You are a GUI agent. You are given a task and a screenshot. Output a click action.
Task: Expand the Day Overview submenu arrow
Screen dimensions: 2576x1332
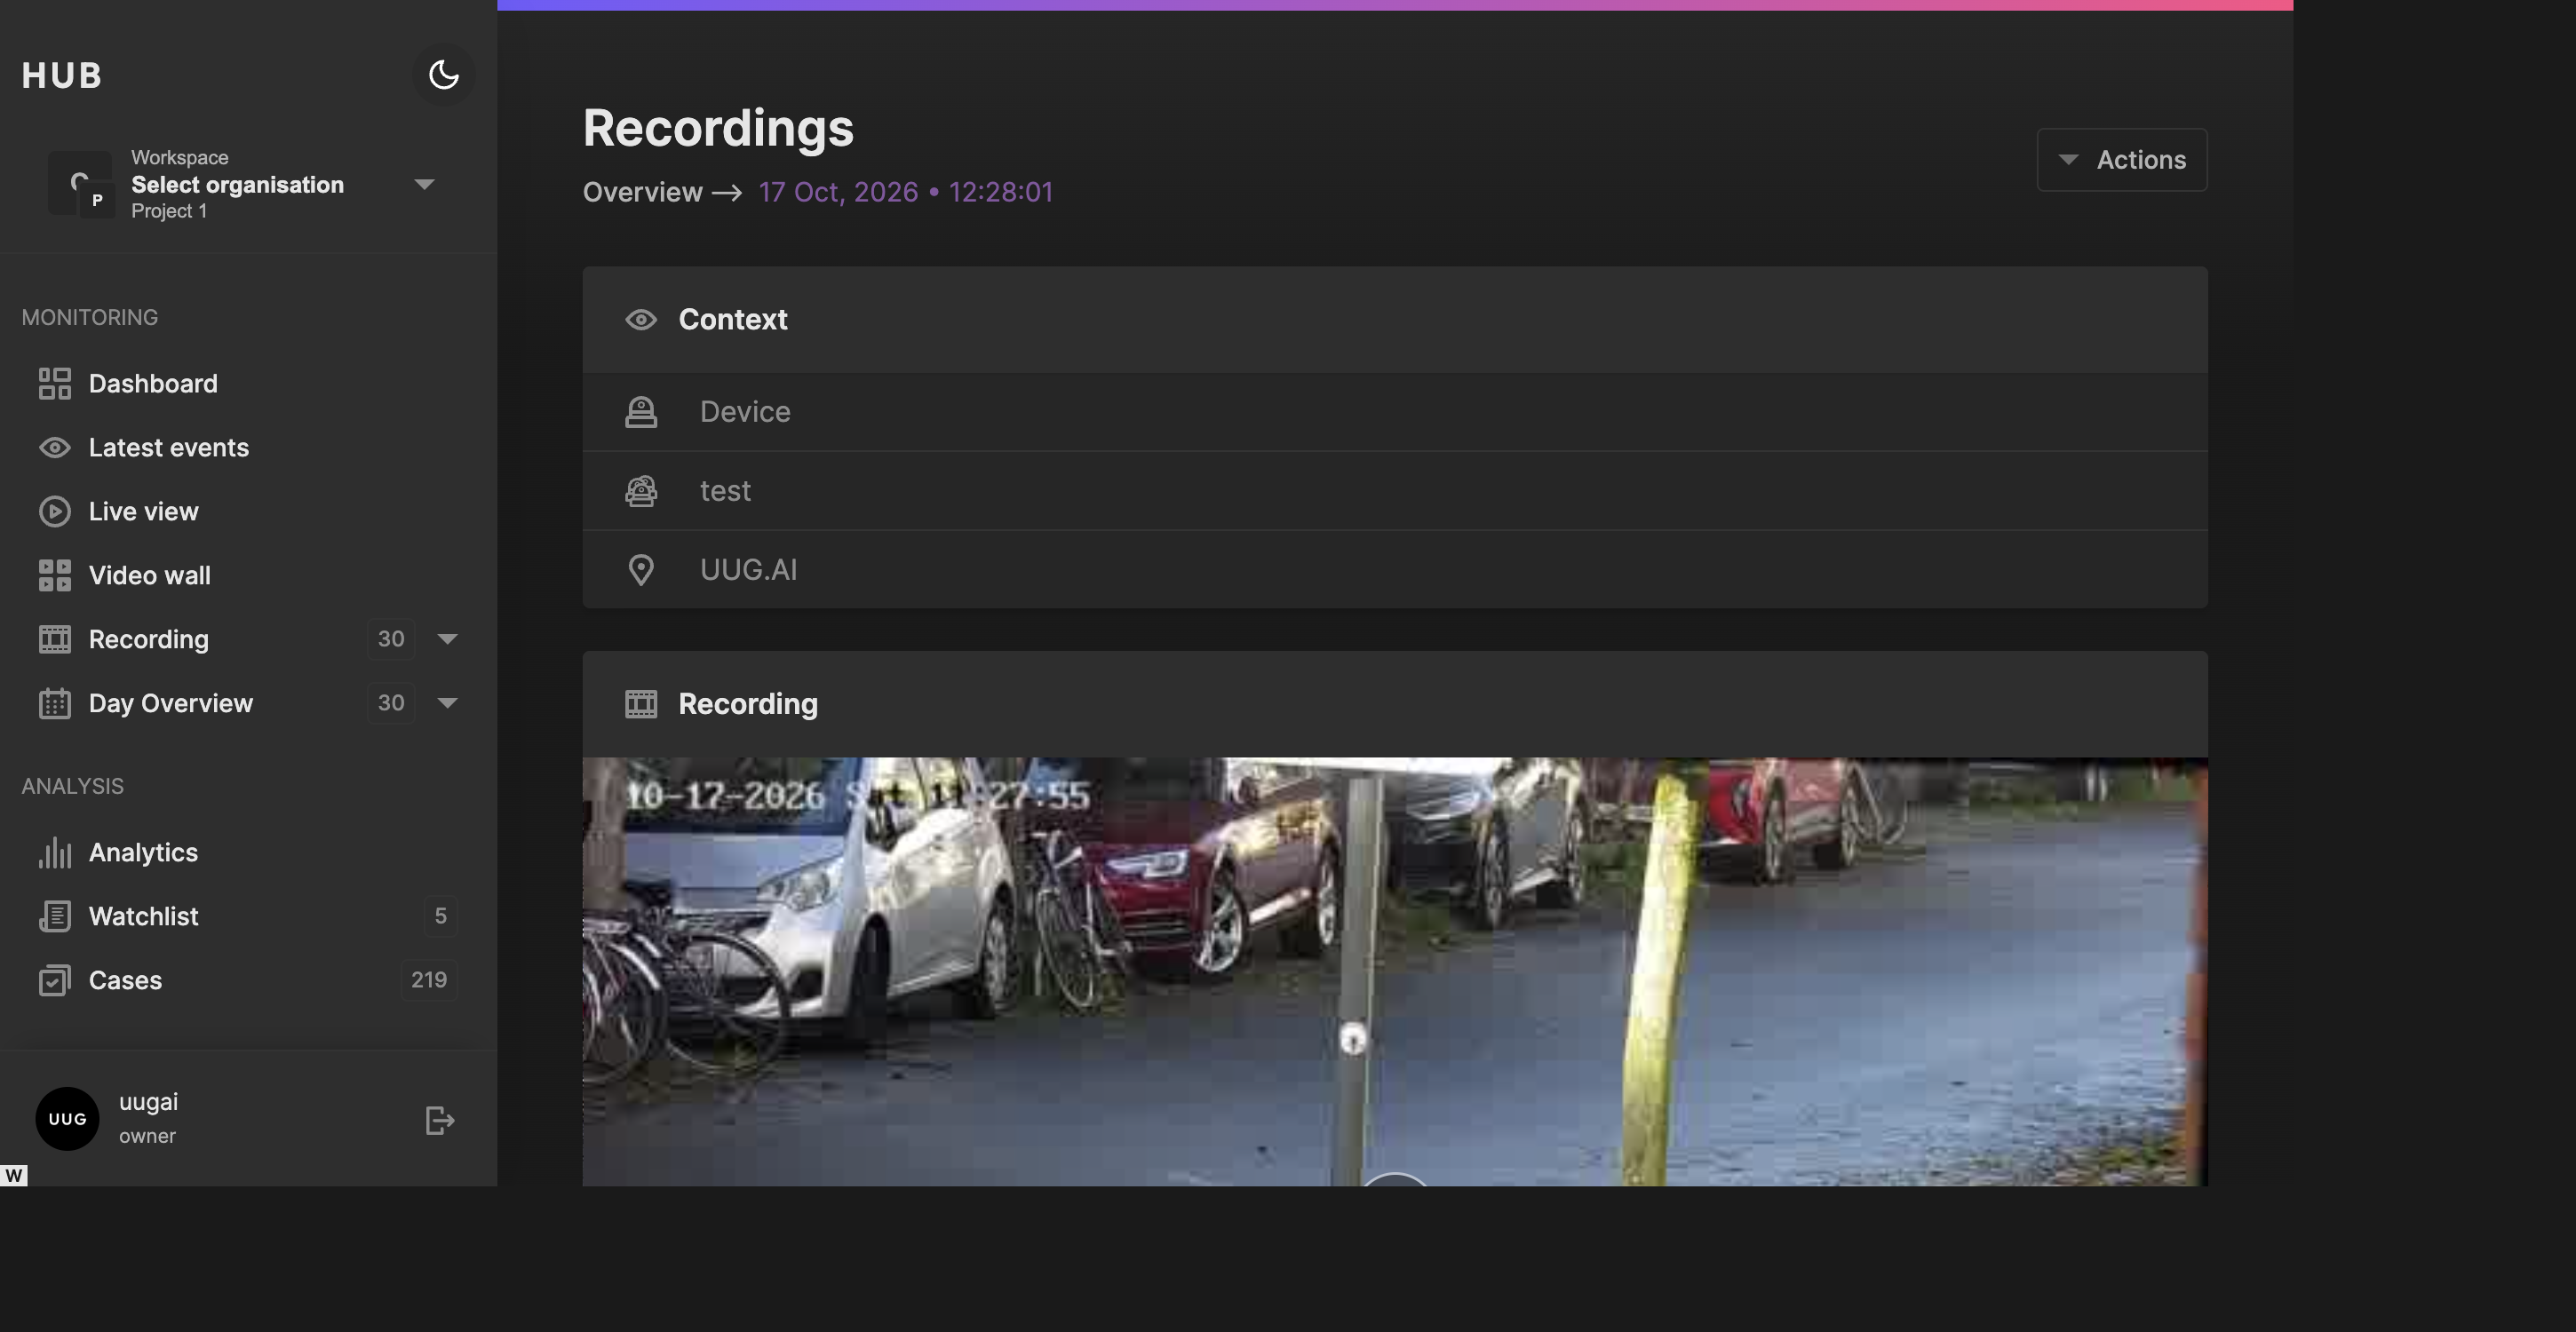(x=448, y=703)
